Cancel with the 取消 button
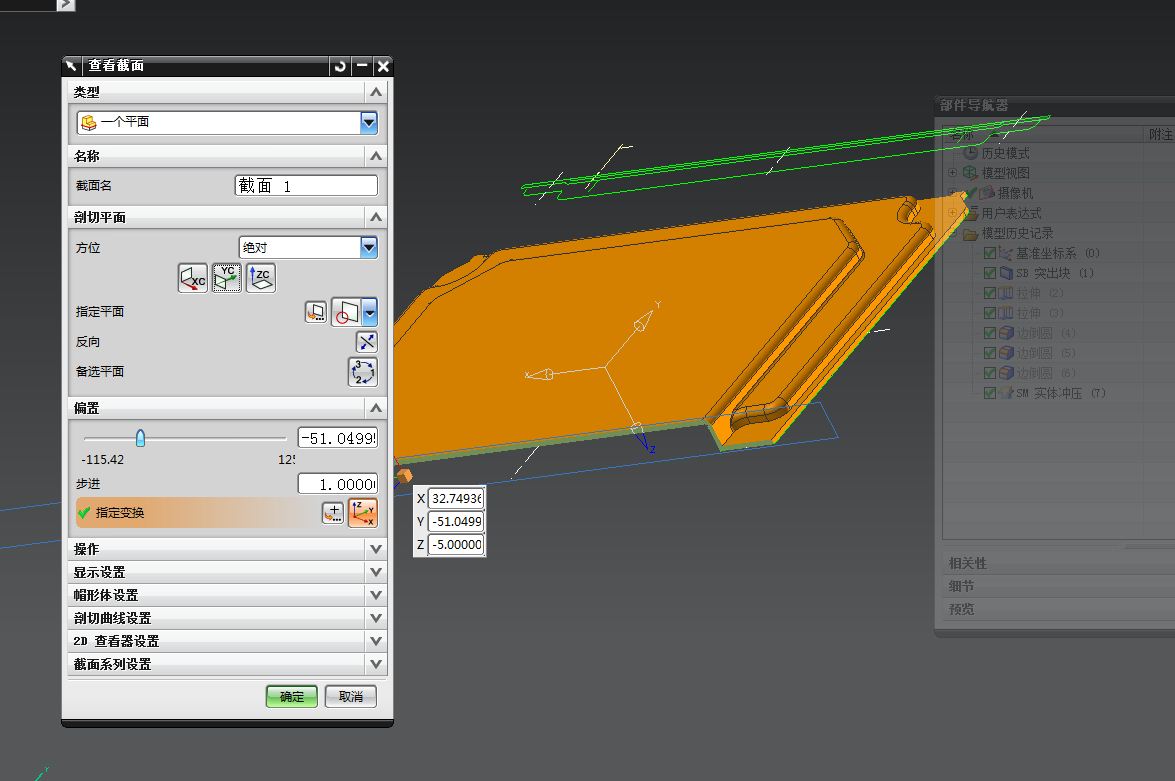1175x781 pixels. pyautogui.click(x=351, y=696)
